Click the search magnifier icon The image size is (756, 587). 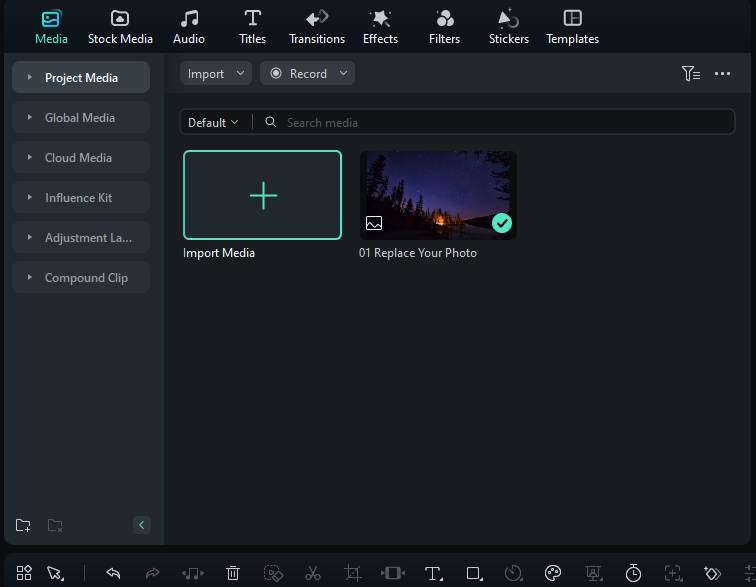[271, 122]
